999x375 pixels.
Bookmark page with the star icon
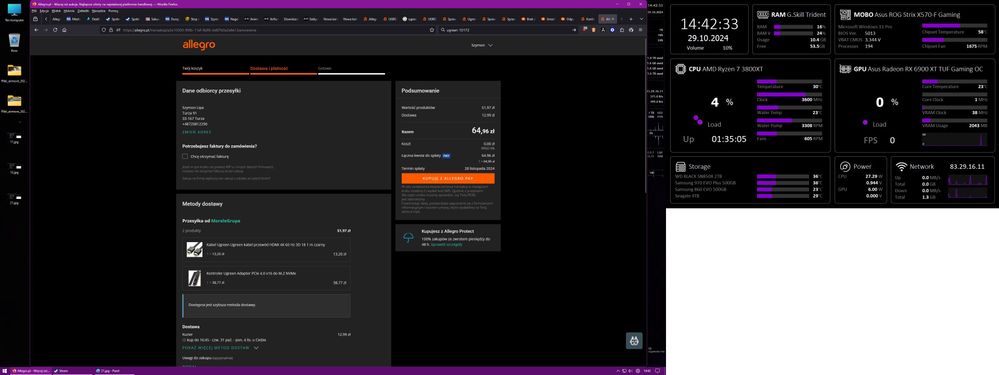click(x=432, y=30)
